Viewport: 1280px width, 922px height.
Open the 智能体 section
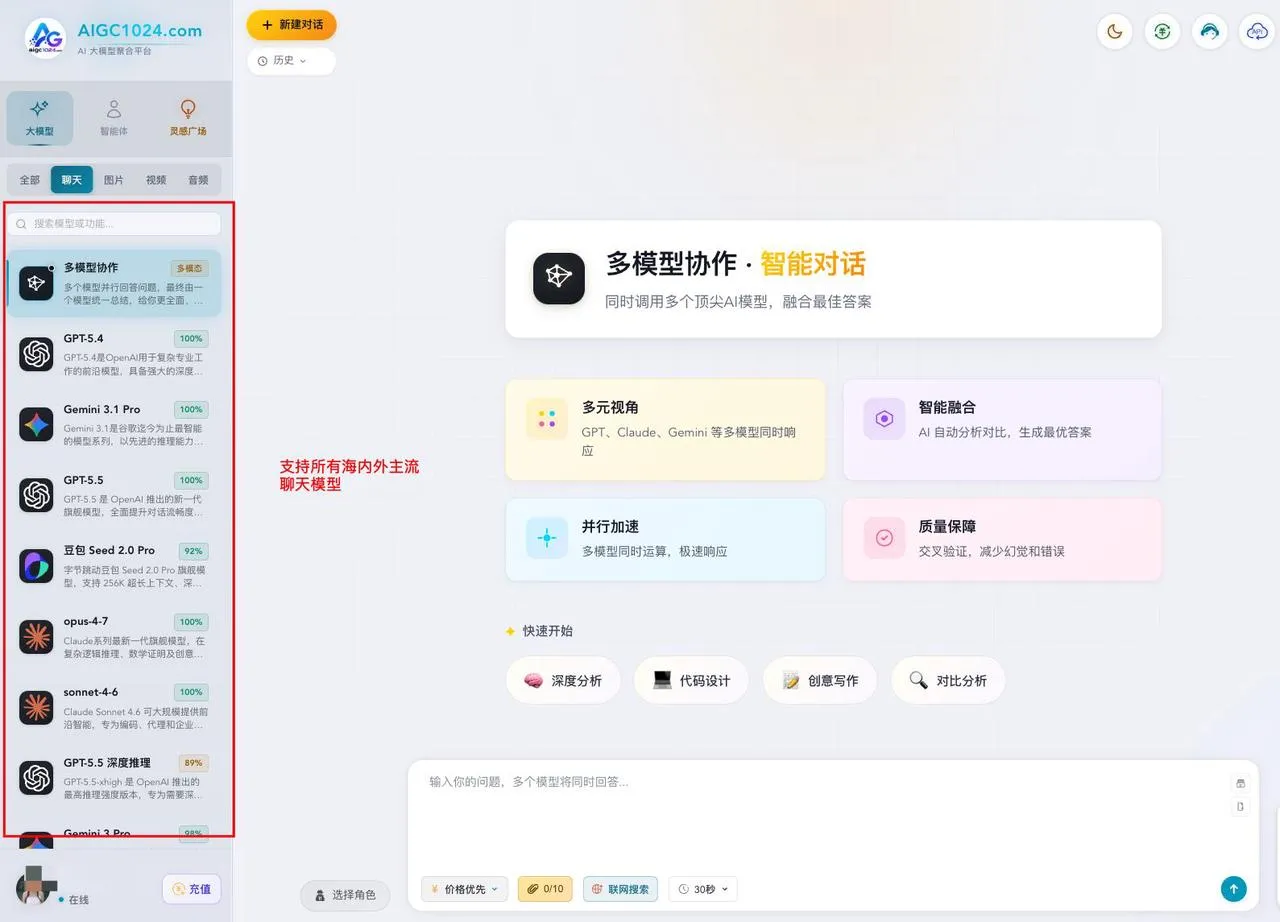click(114, 118)
